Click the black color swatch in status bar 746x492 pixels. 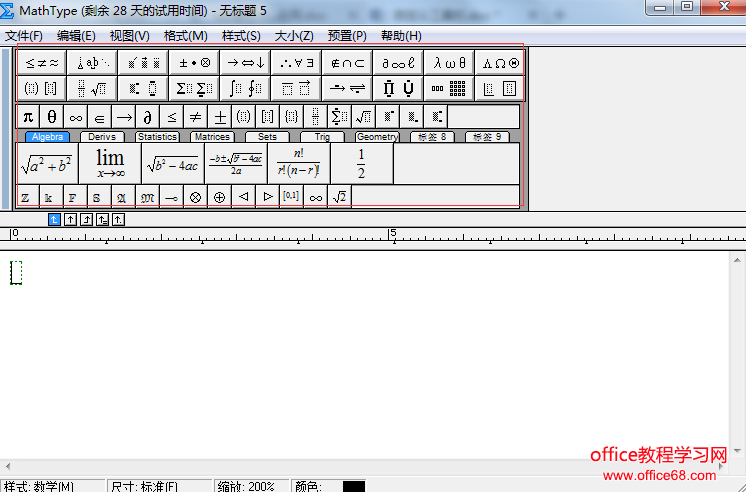point(354,486)
